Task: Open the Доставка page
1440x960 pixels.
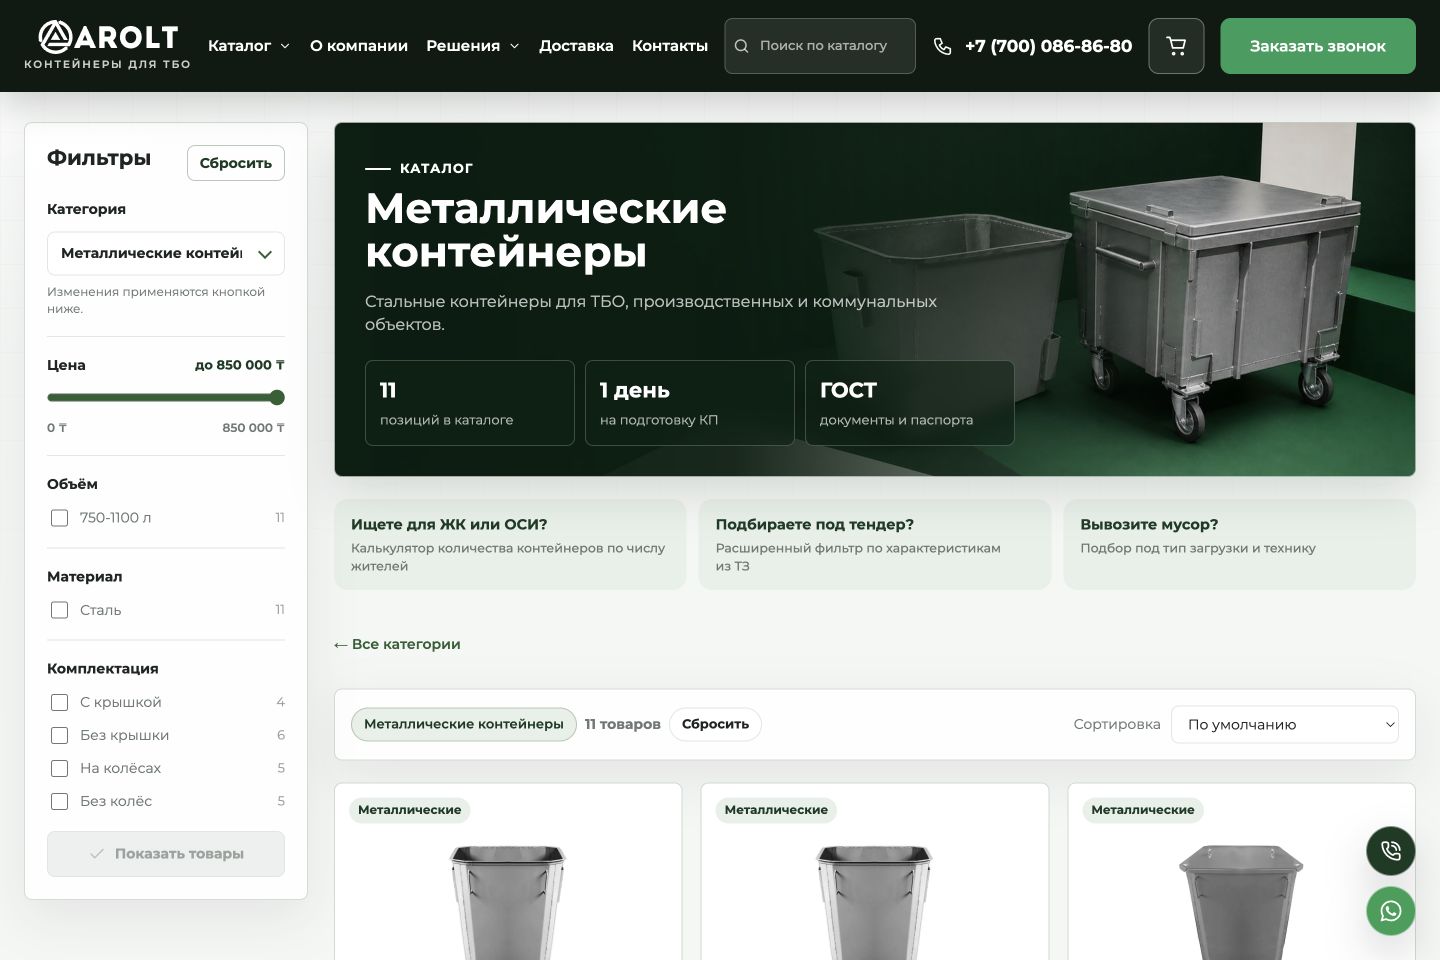Action: click(576, 46)
